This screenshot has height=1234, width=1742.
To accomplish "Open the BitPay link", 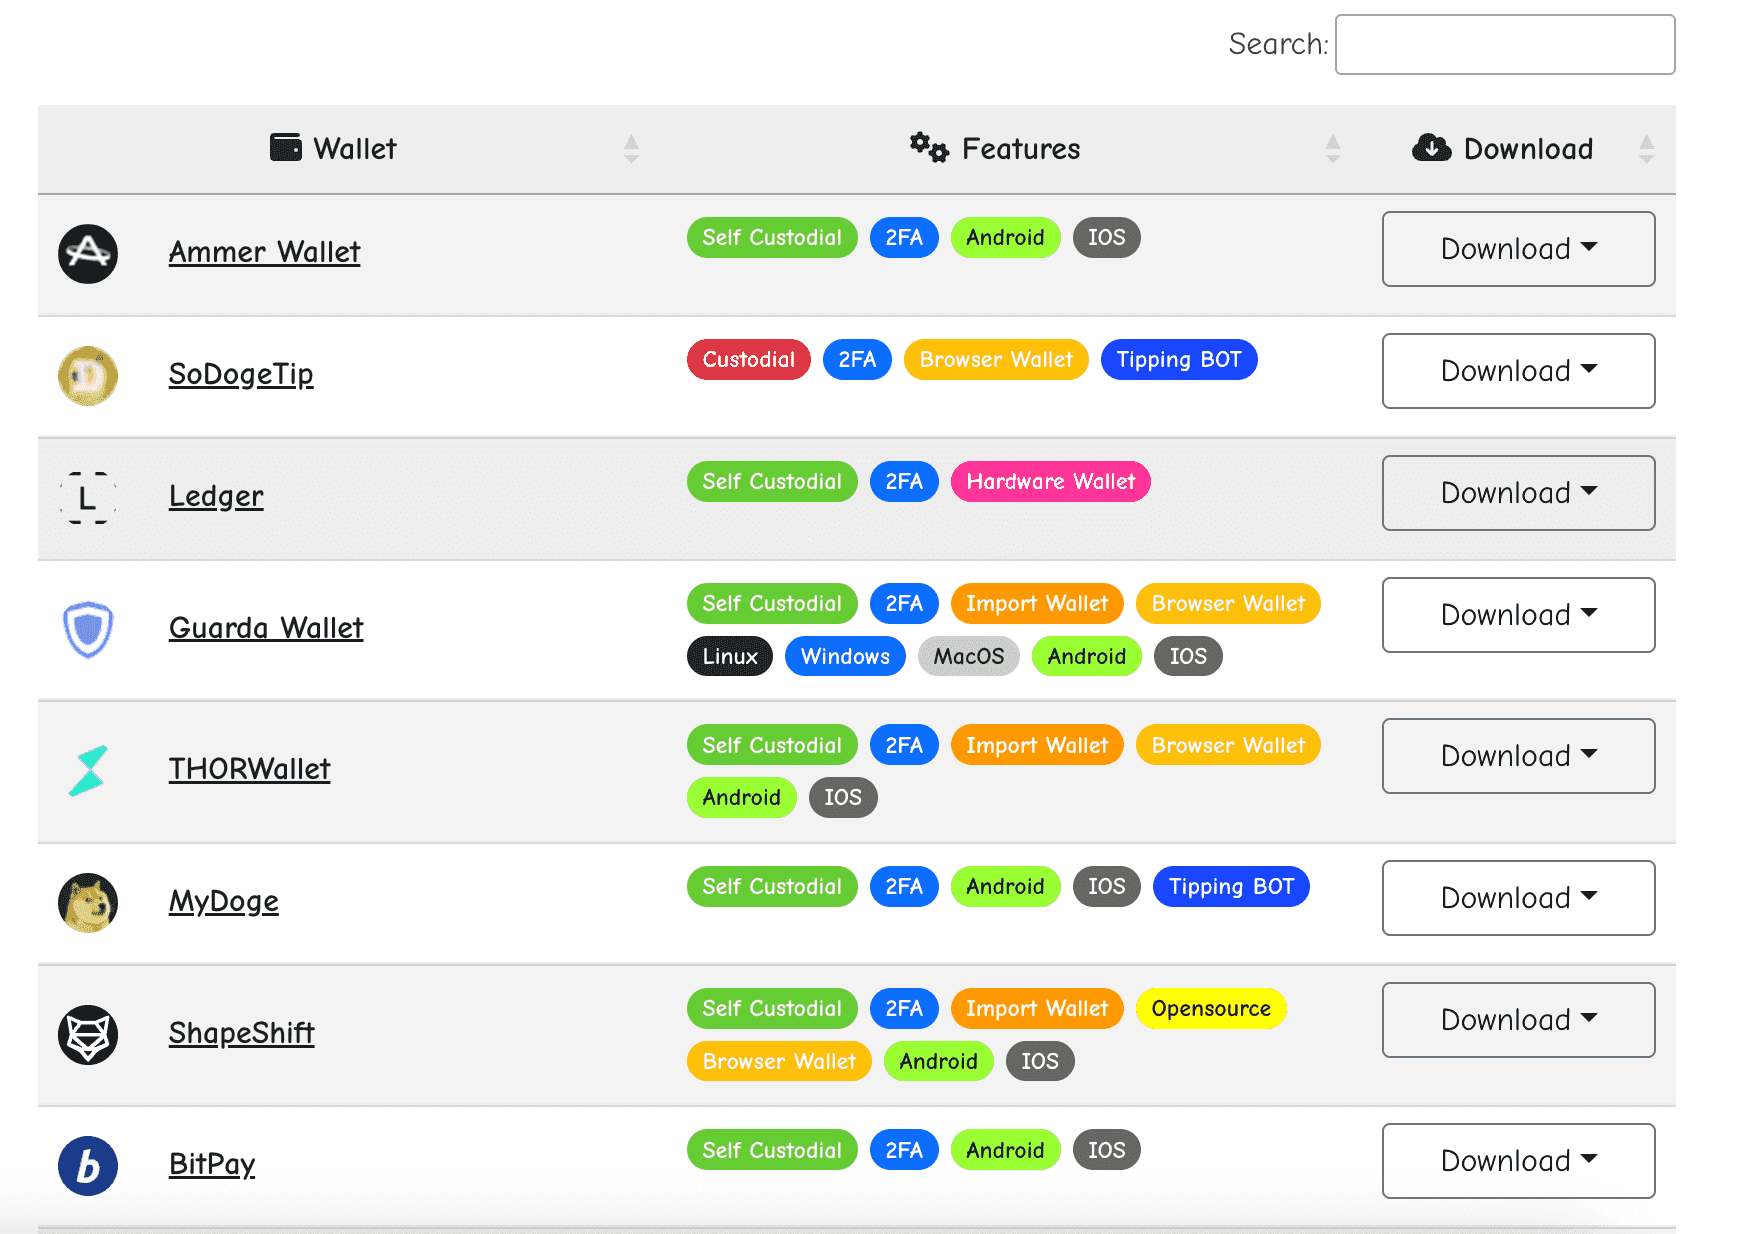I will (x=212, y=1164).
